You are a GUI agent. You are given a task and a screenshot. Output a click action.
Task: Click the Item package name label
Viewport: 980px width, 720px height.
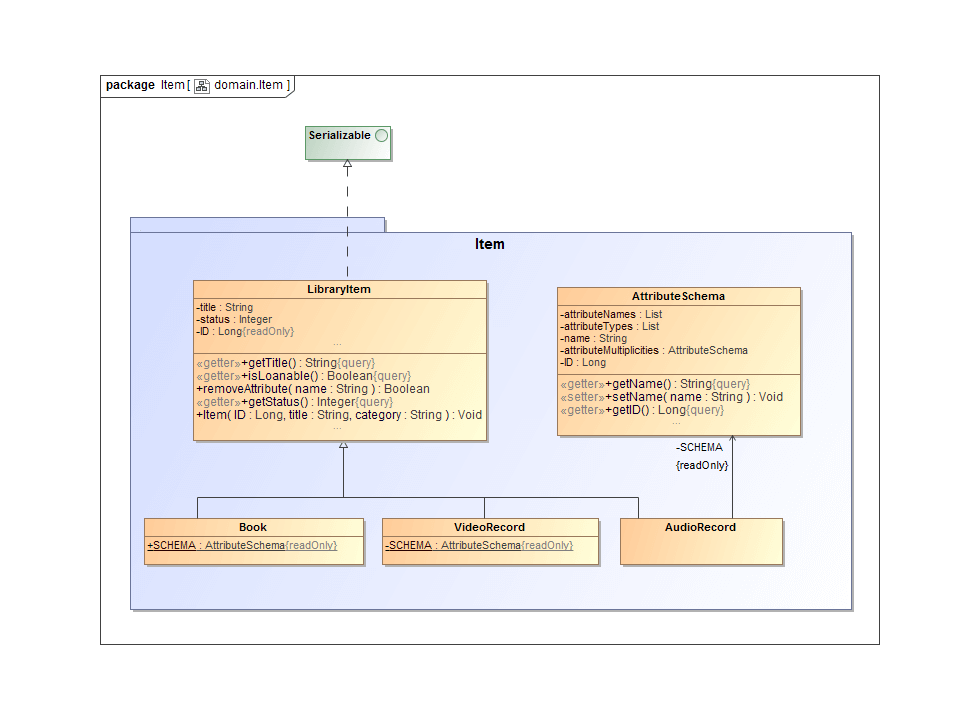pyautogui.click(x=489, y=244)
